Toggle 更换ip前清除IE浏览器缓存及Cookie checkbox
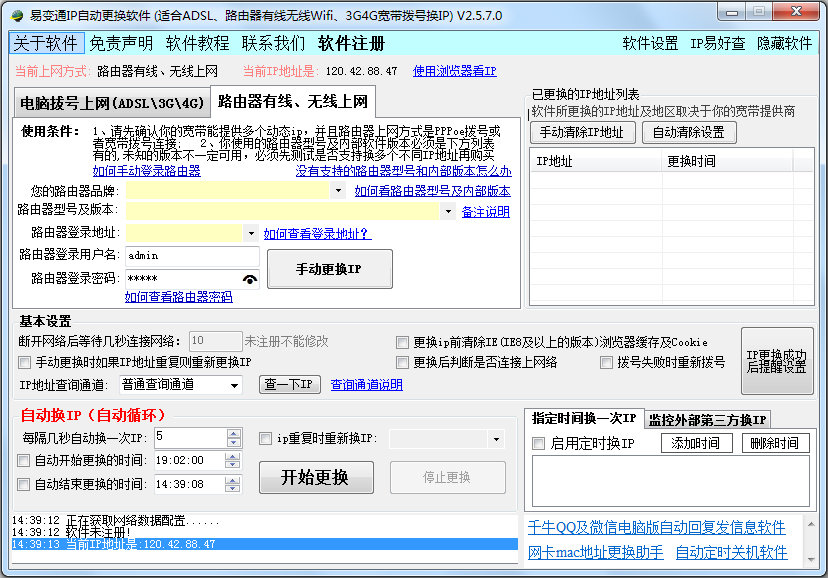The height and width of the screenshot is (578, 828). click(402, 343)
